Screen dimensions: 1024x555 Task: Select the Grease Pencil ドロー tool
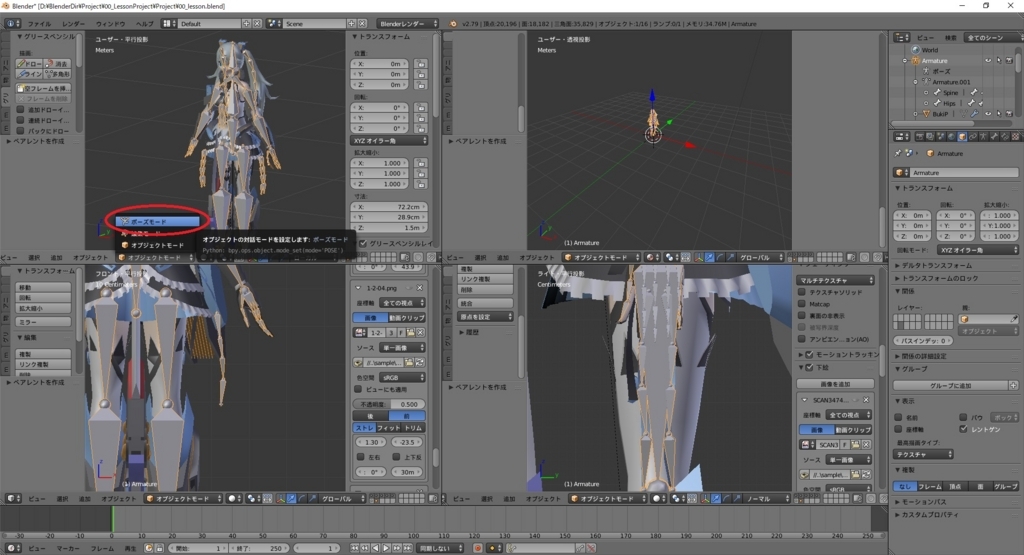pyautogui.click(x=29, y=63)
